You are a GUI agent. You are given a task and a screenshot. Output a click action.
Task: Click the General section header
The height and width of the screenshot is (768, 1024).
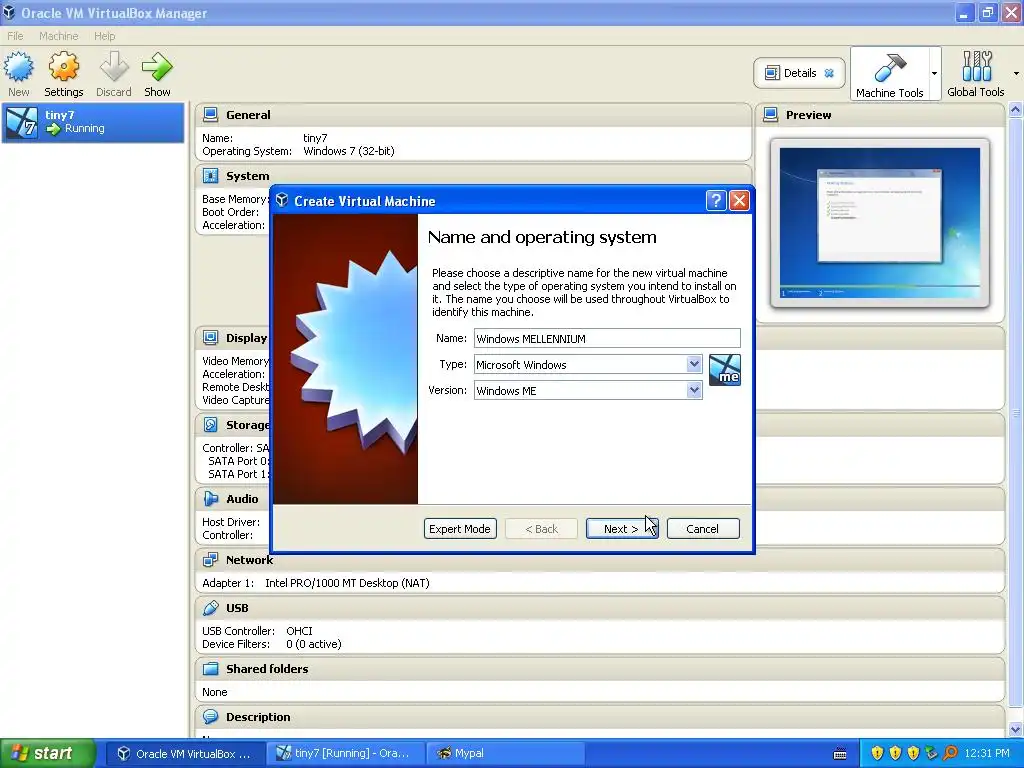point(473,115)
